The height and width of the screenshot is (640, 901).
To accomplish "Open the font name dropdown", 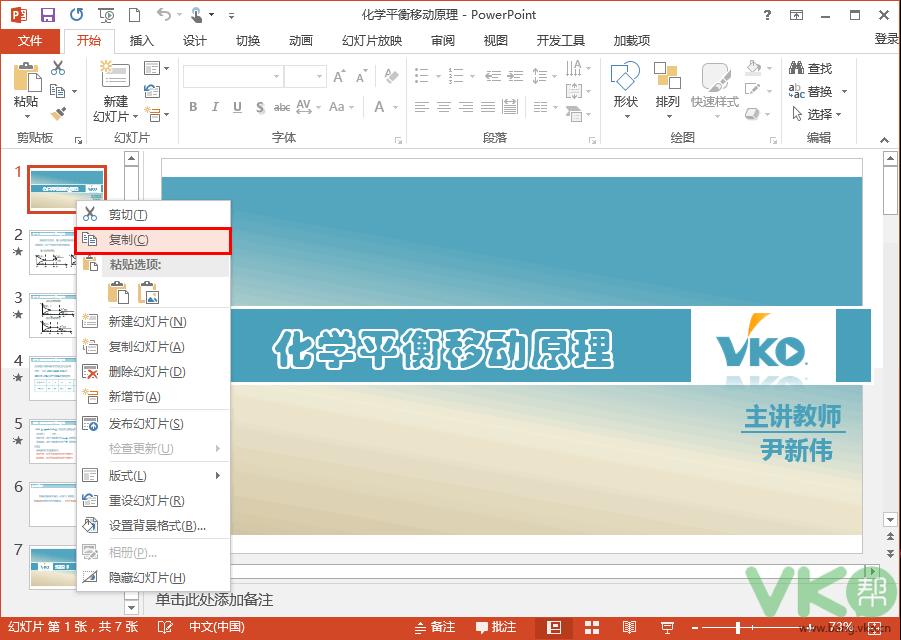I will [x=276, y=76].
